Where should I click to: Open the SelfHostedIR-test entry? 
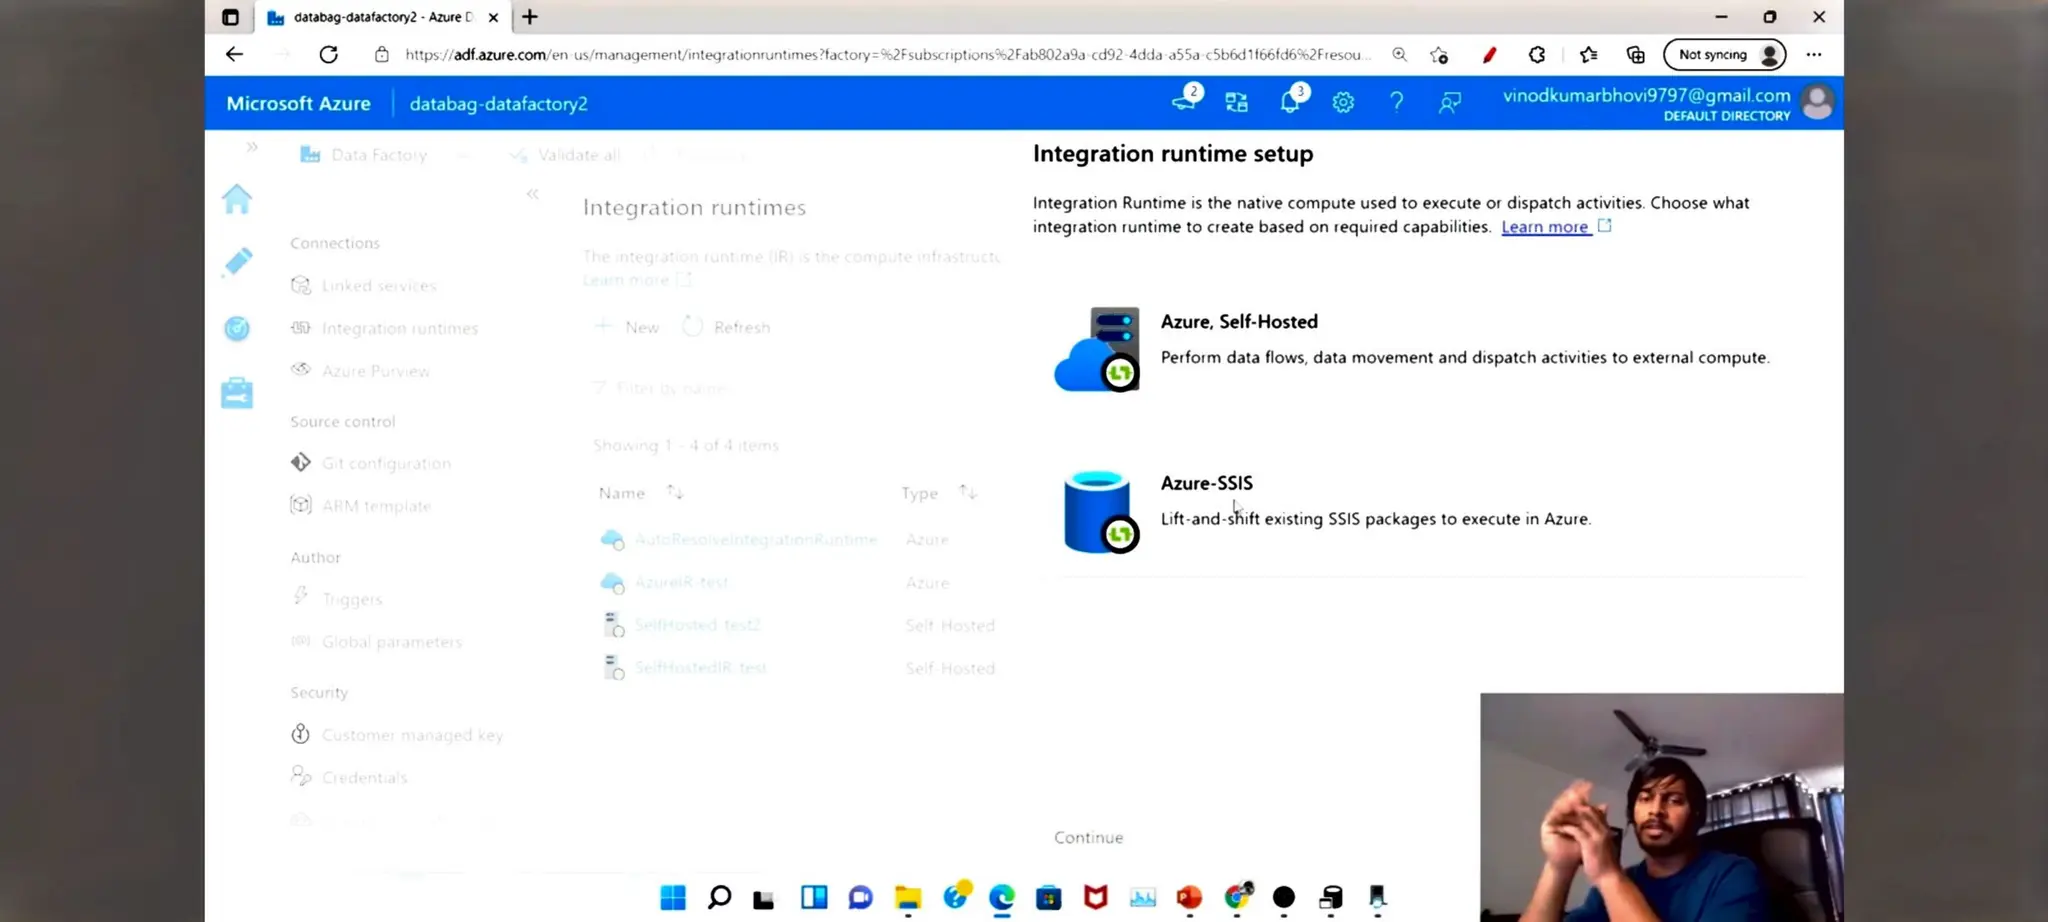pos(700,668)
